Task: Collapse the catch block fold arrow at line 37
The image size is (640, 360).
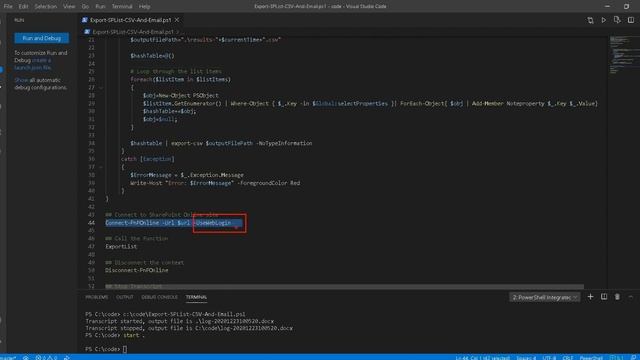Action: pyautogui.click(x=101, y=167)
